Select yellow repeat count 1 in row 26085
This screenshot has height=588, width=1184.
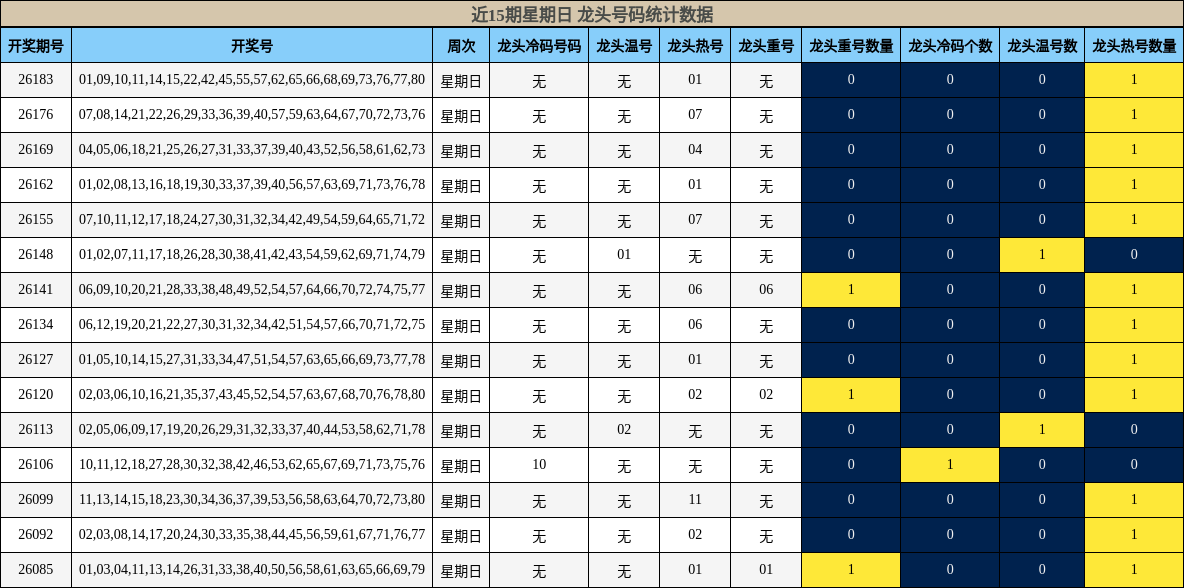pyautogui.click(x=851, y=570)
